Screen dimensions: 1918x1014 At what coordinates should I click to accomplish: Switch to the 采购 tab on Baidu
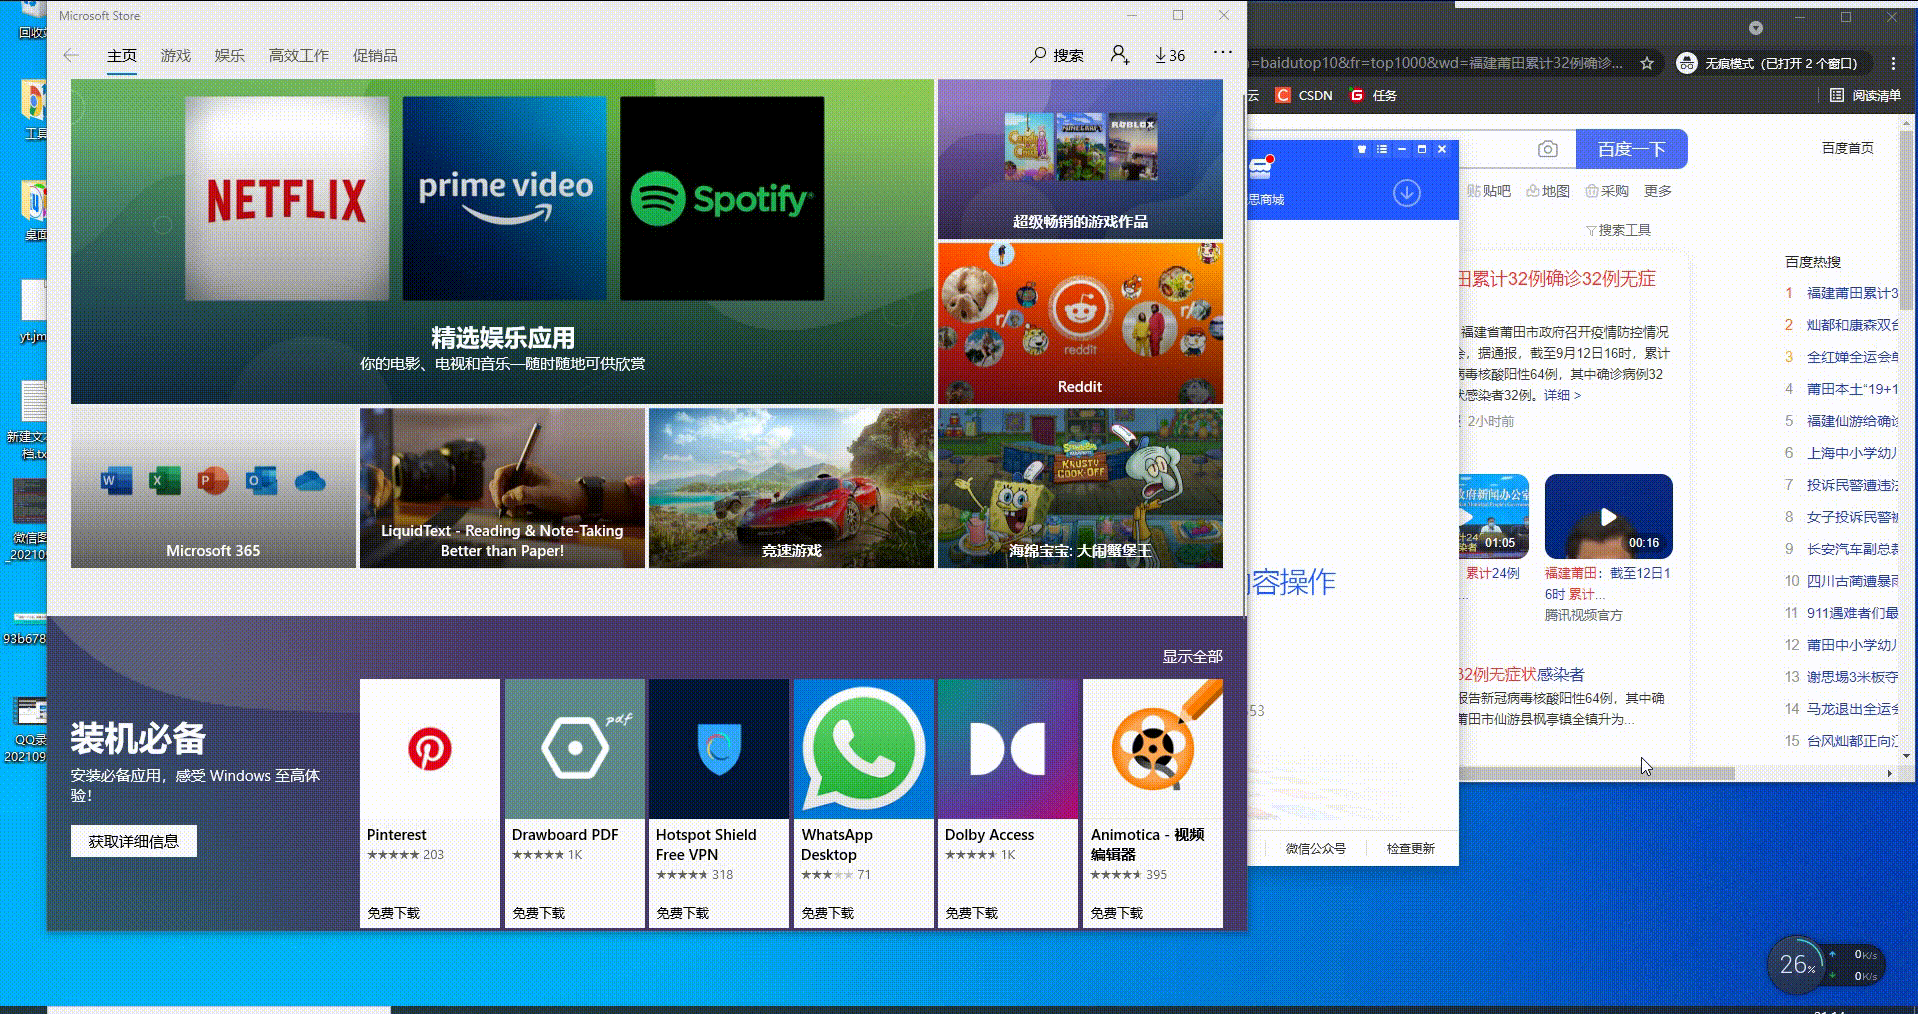point(1607,191)
